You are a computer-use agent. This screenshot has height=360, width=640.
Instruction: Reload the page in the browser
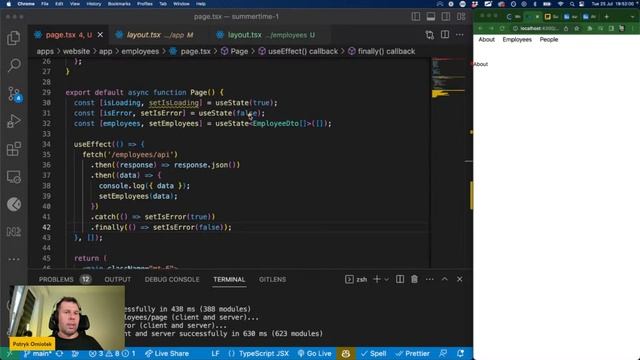pos(502,28)
